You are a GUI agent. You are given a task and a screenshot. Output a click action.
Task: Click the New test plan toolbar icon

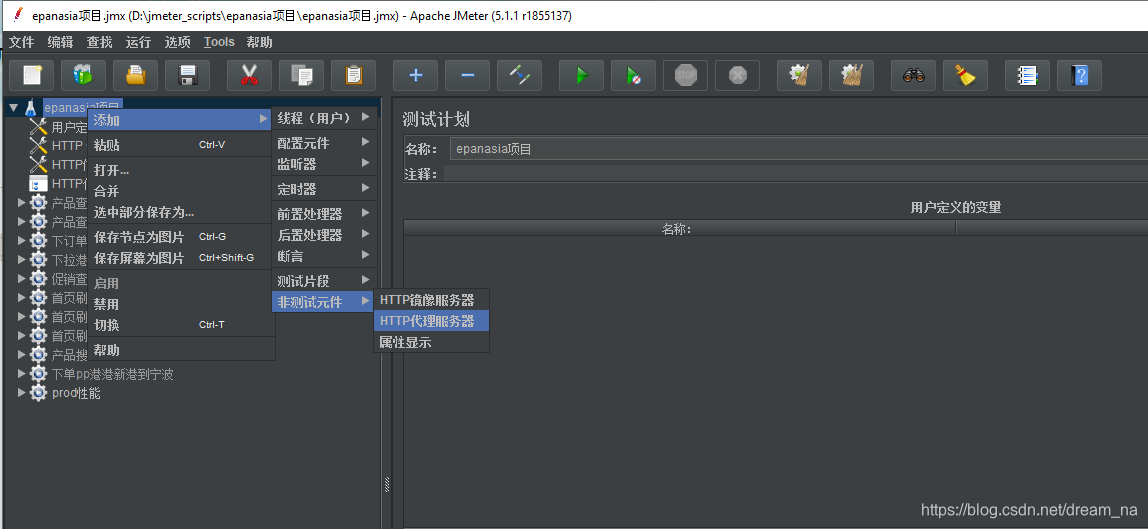pos(31,75)
